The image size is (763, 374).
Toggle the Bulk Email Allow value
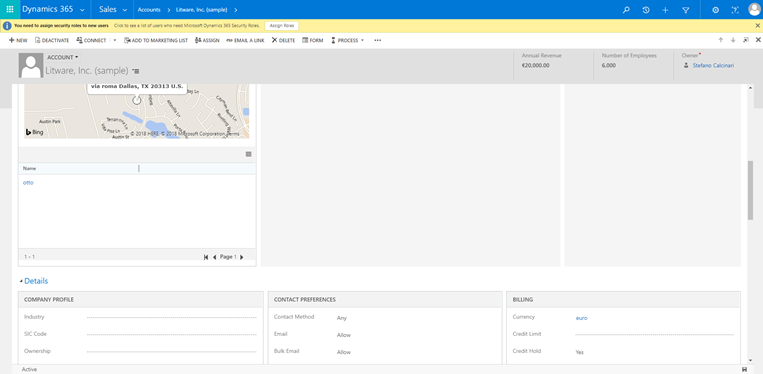[344, 352]
